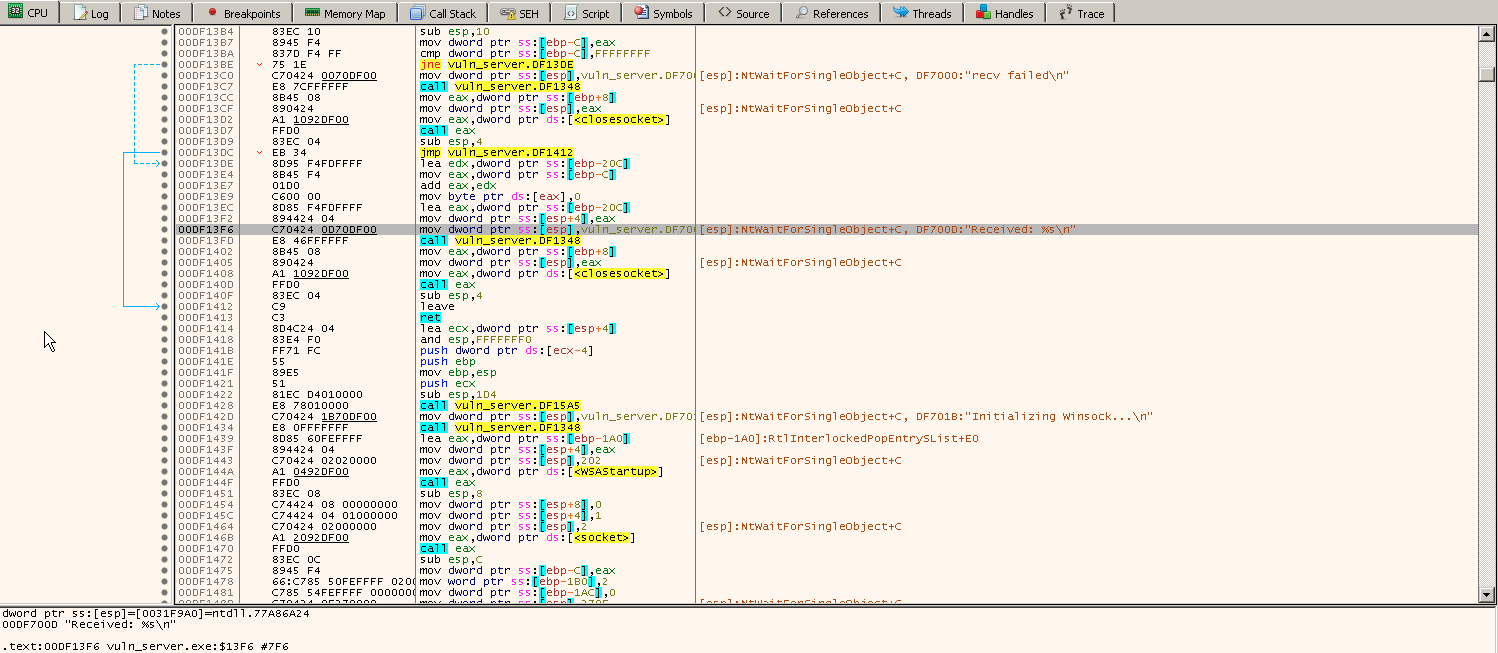Toggle breakpoint bullet at address 00DF13C7

point(165,86)
